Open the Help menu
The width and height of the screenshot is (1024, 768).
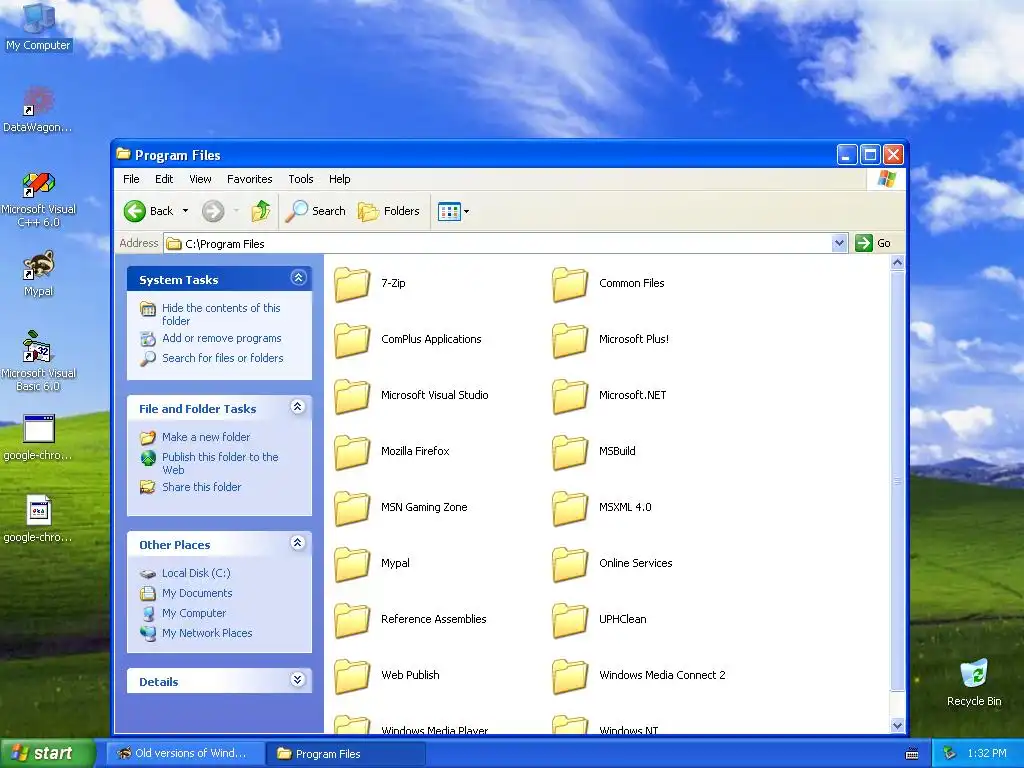(x=339, y=179)
